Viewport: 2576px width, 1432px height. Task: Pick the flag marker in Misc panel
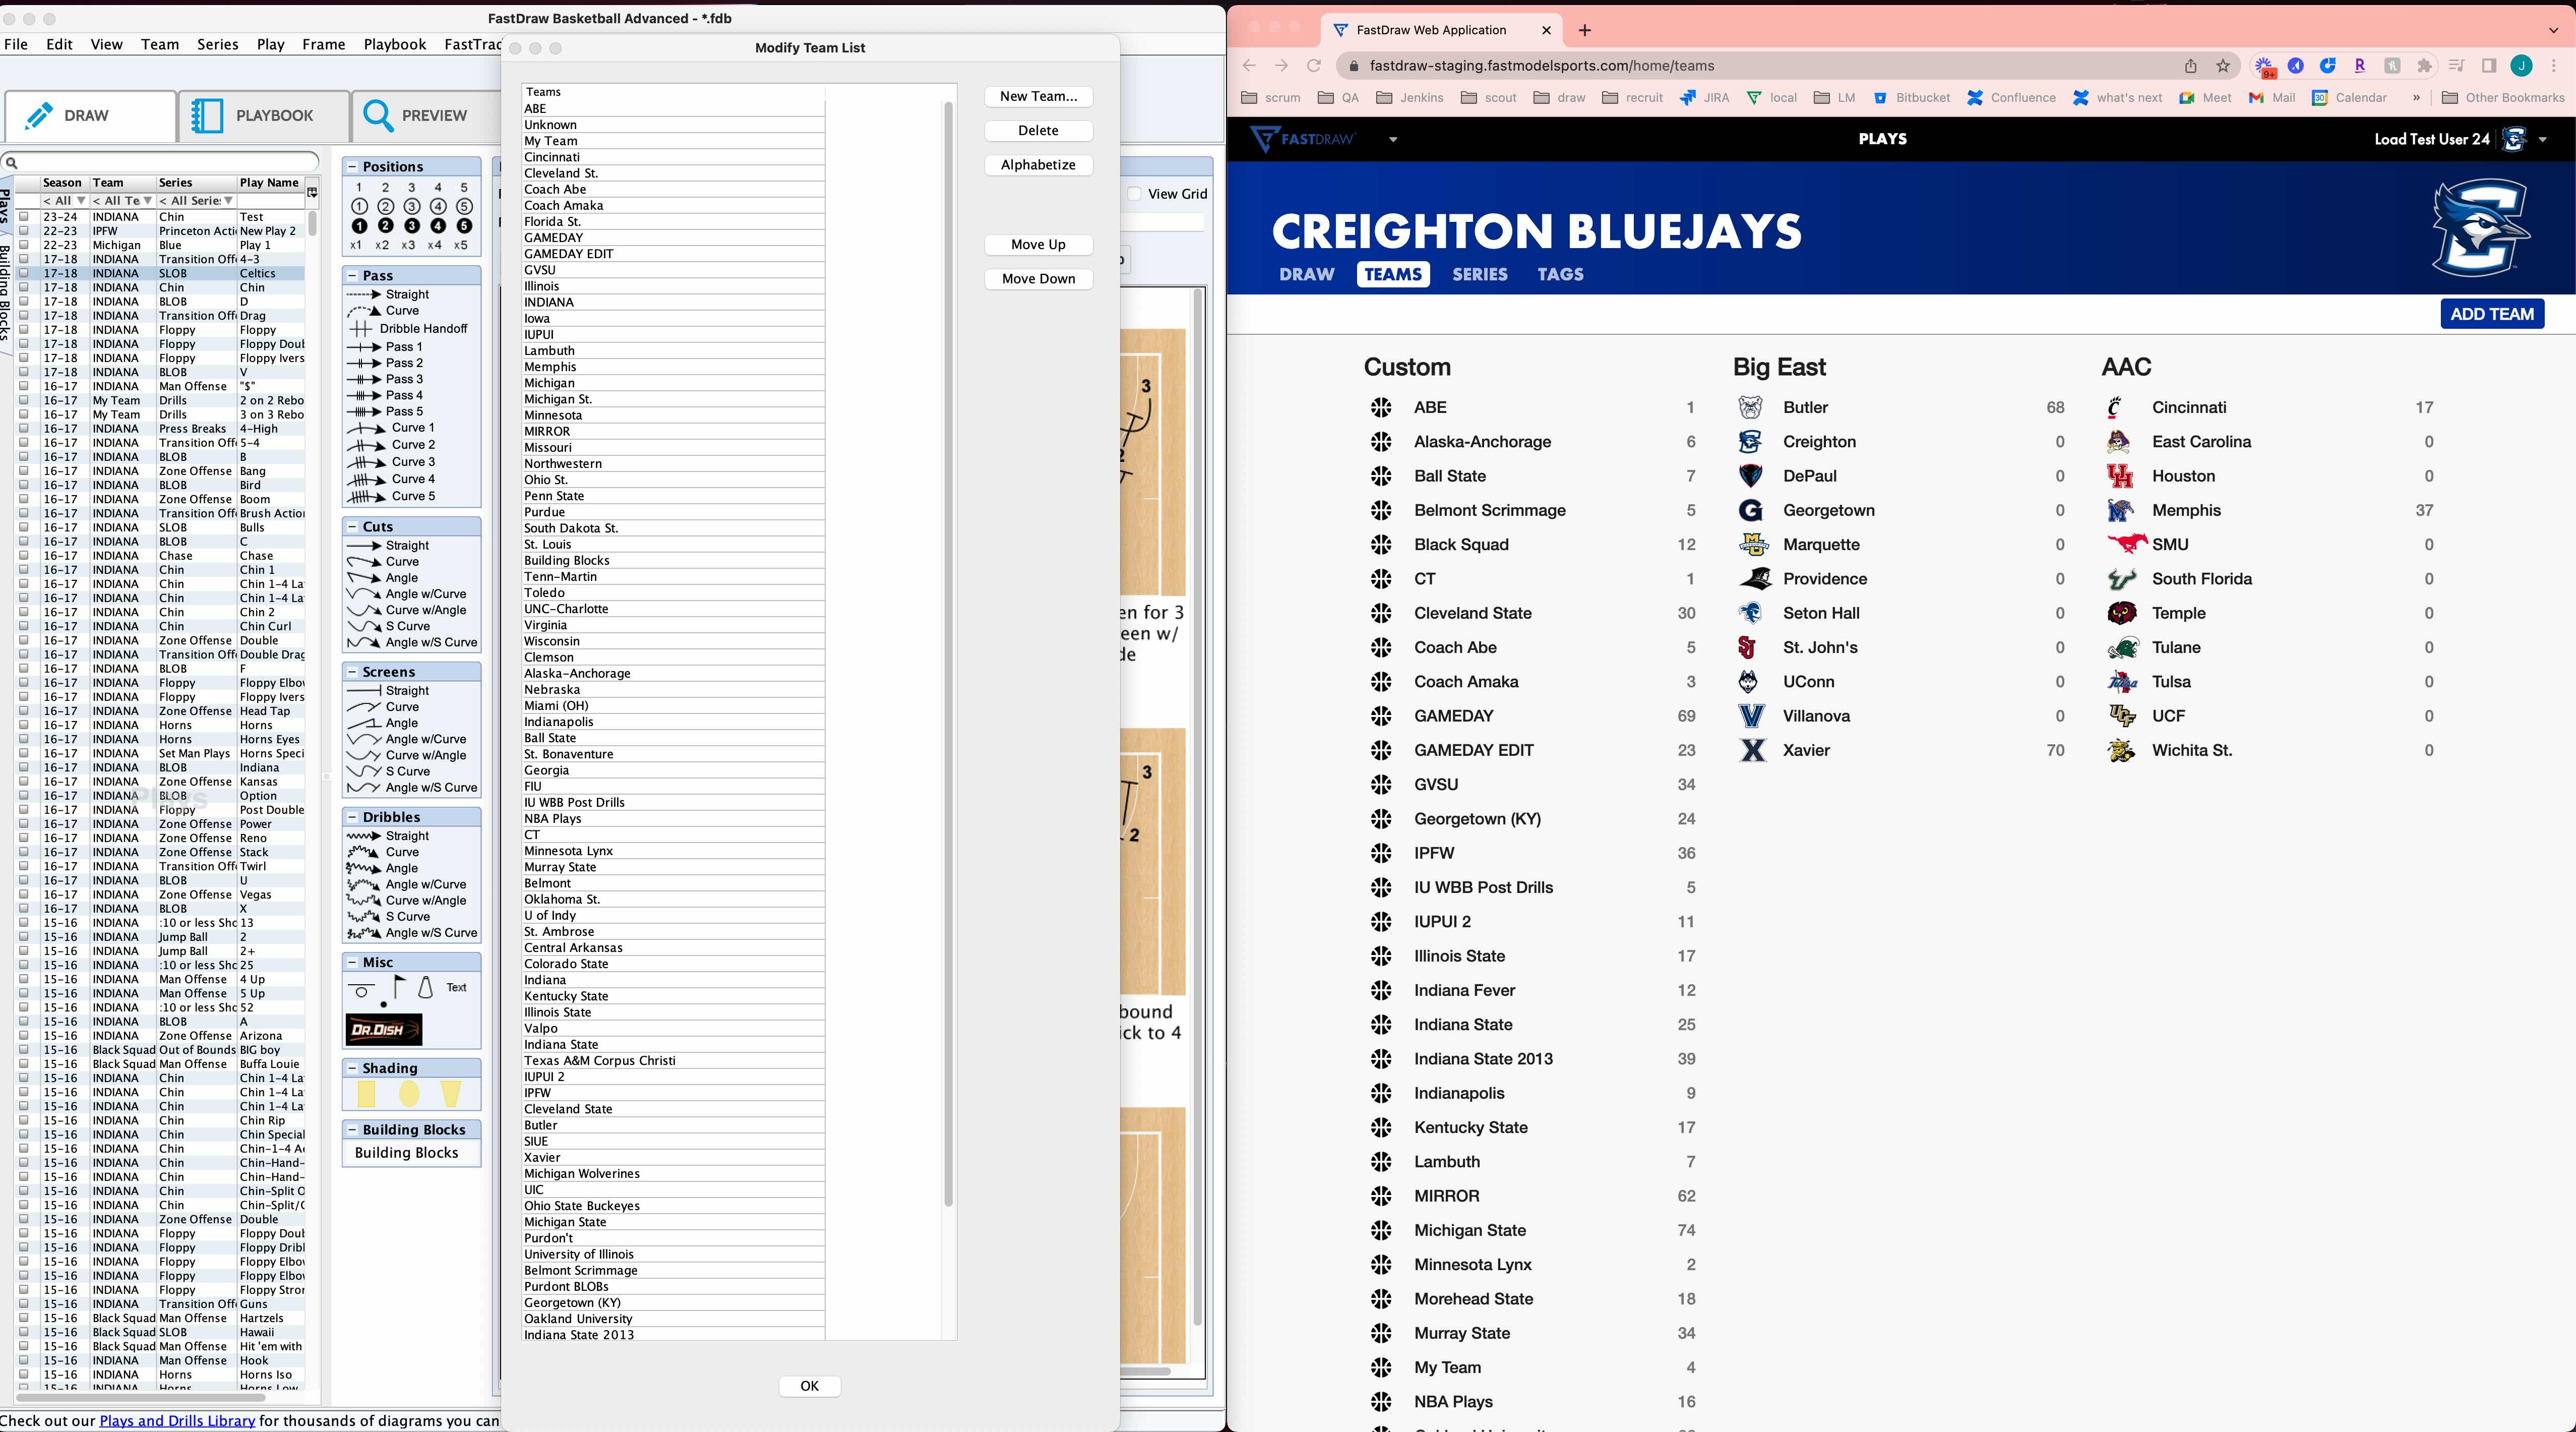pos(398,987)
